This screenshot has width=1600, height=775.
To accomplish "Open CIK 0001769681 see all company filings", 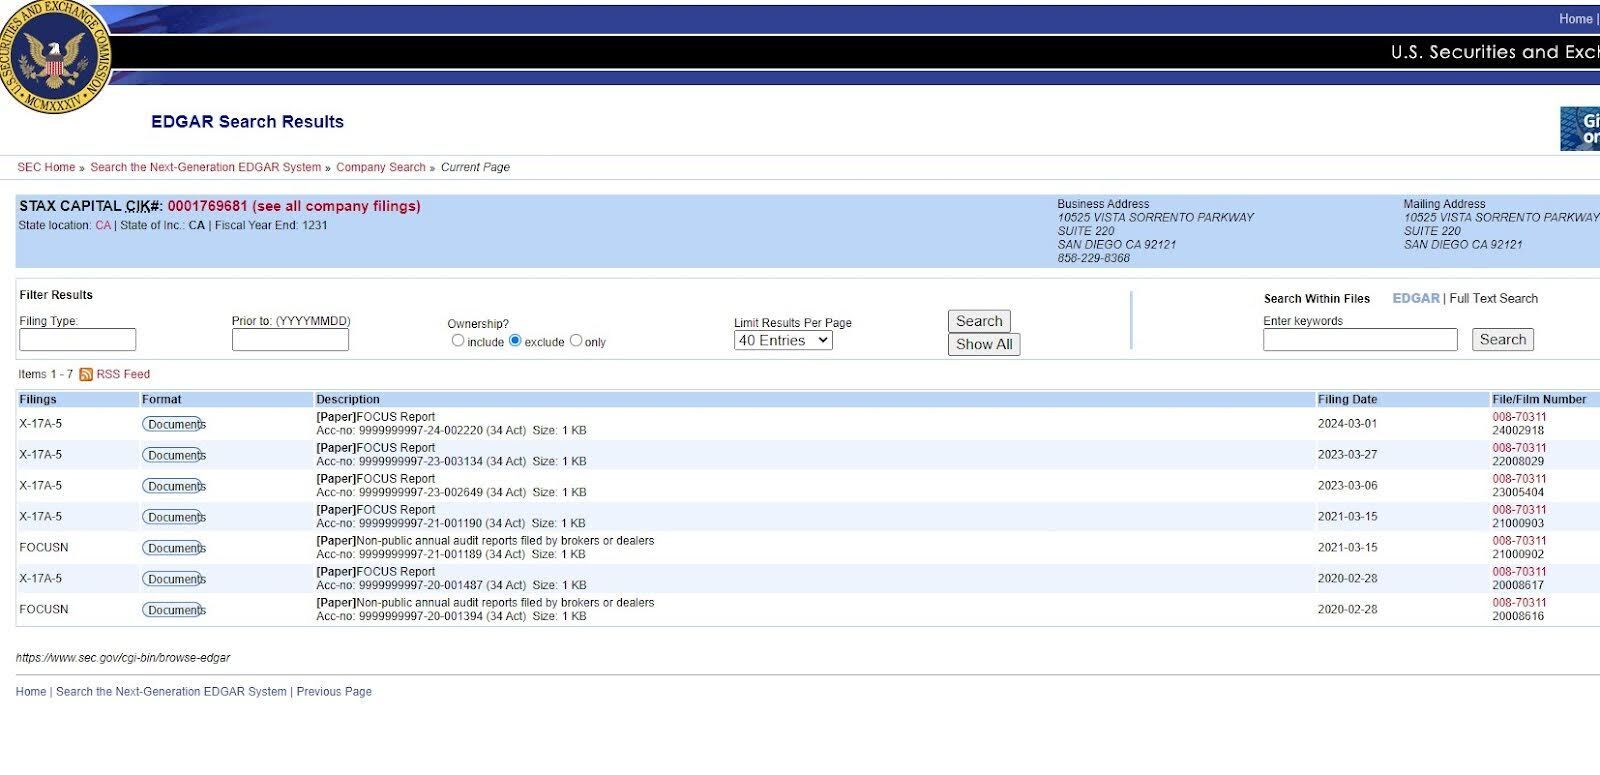I will 294,206.
